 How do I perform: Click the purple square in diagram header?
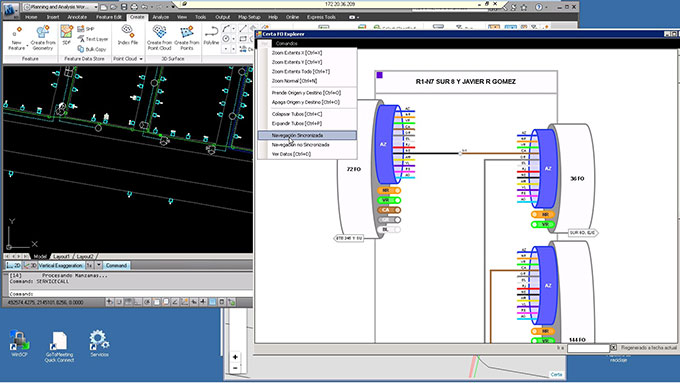click(379, 75)
